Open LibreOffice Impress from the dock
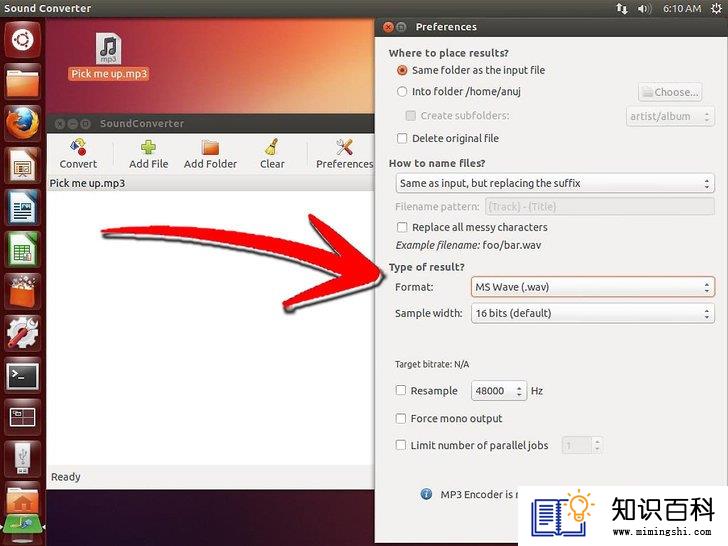 (22, 166)
